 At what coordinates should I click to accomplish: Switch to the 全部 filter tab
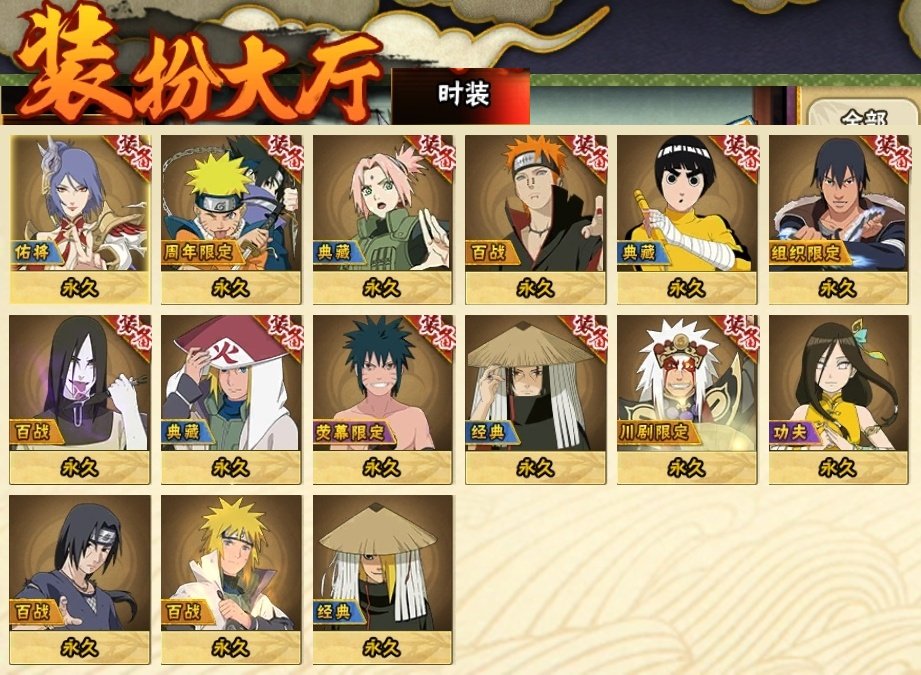click(x=863, y=113)
